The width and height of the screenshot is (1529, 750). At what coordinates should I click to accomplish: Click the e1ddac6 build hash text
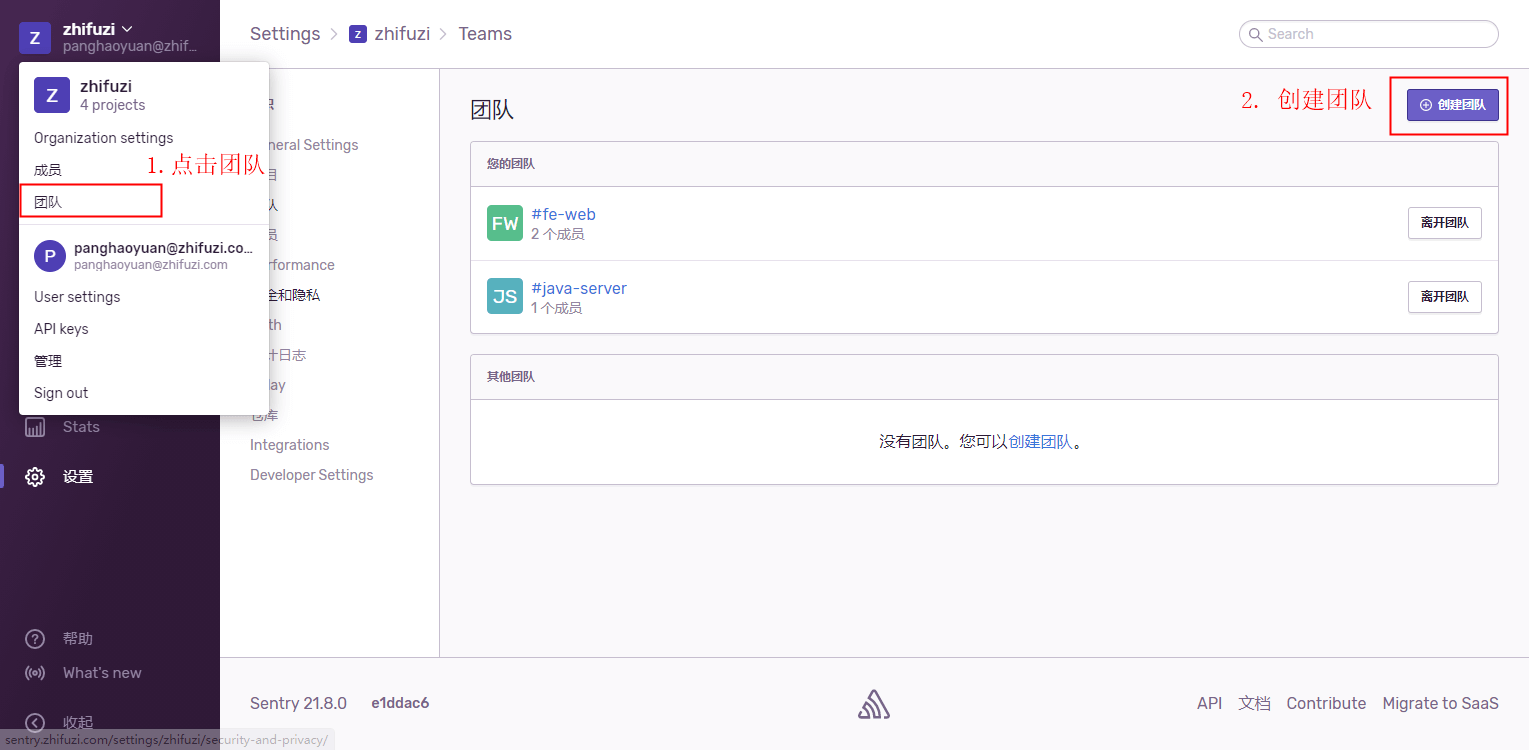(400, 703)
